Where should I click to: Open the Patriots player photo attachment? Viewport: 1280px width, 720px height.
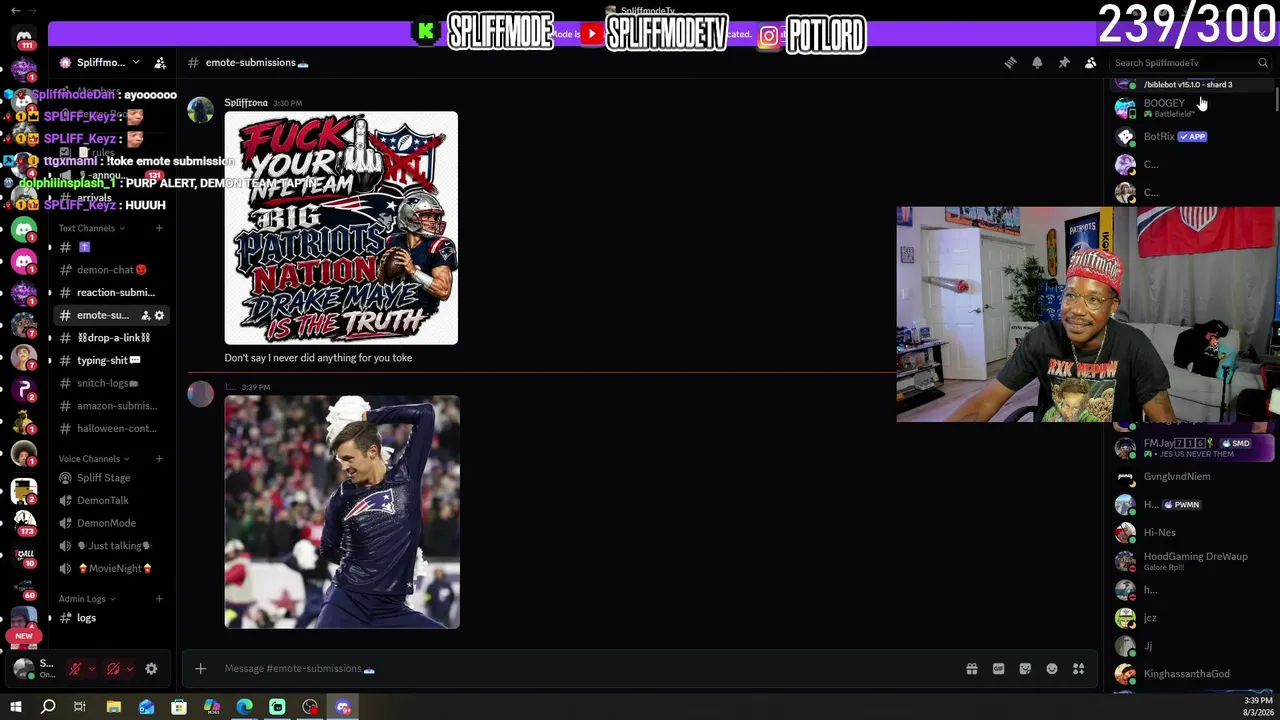tap(342, 512)
